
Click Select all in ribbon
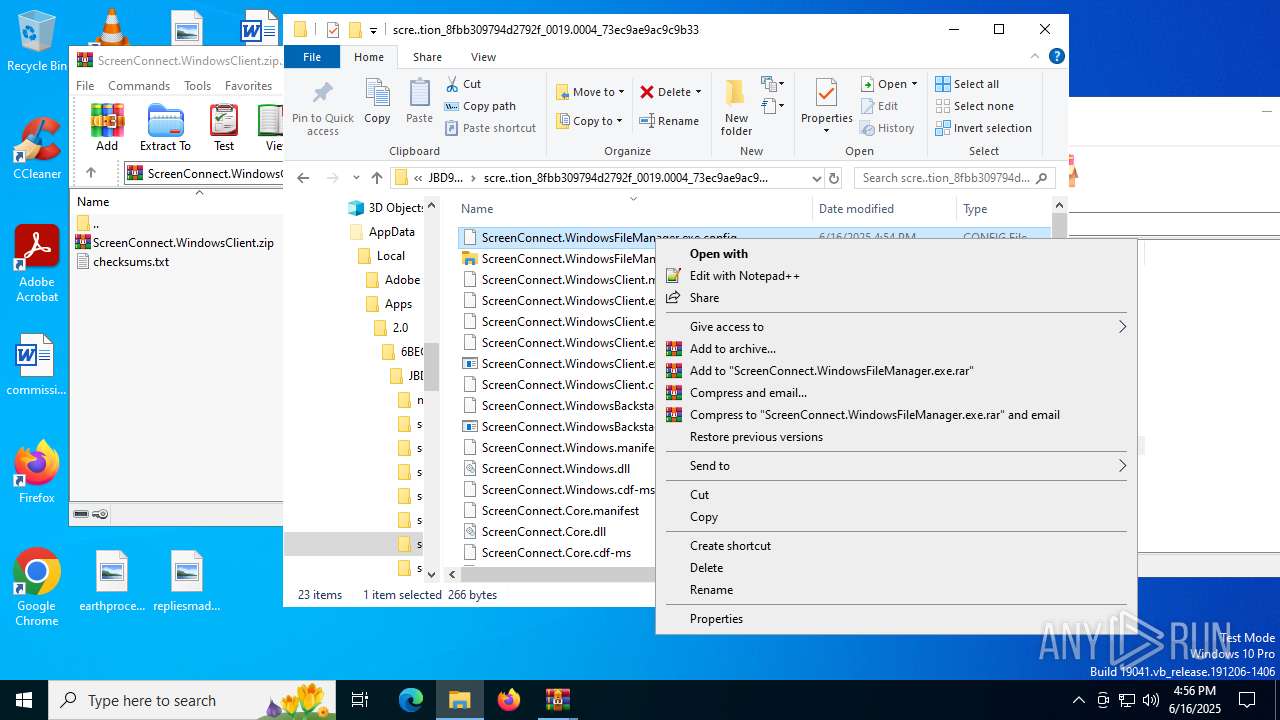point(967,84)
